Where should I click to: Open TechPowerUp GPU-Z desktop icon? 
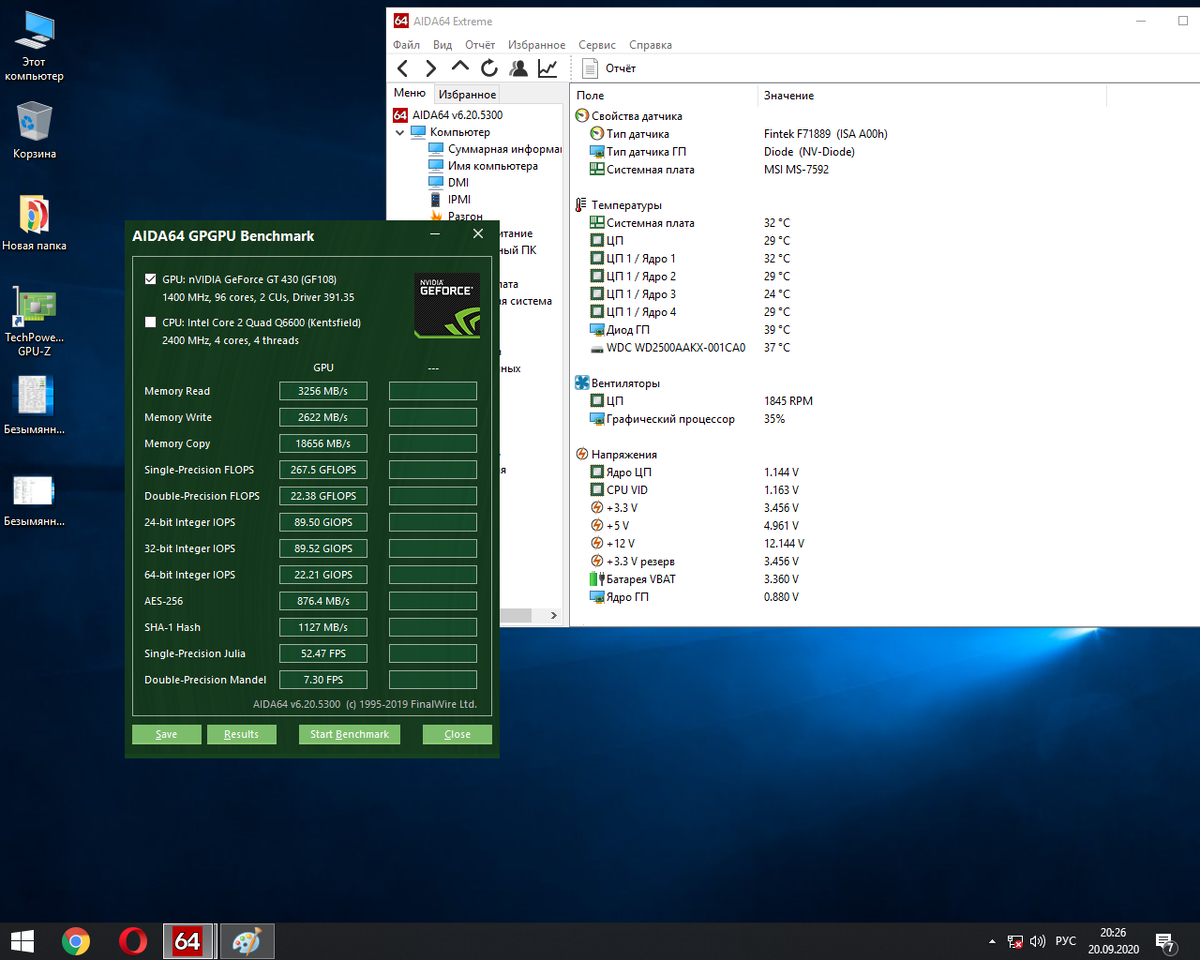(x=34, y=322)
